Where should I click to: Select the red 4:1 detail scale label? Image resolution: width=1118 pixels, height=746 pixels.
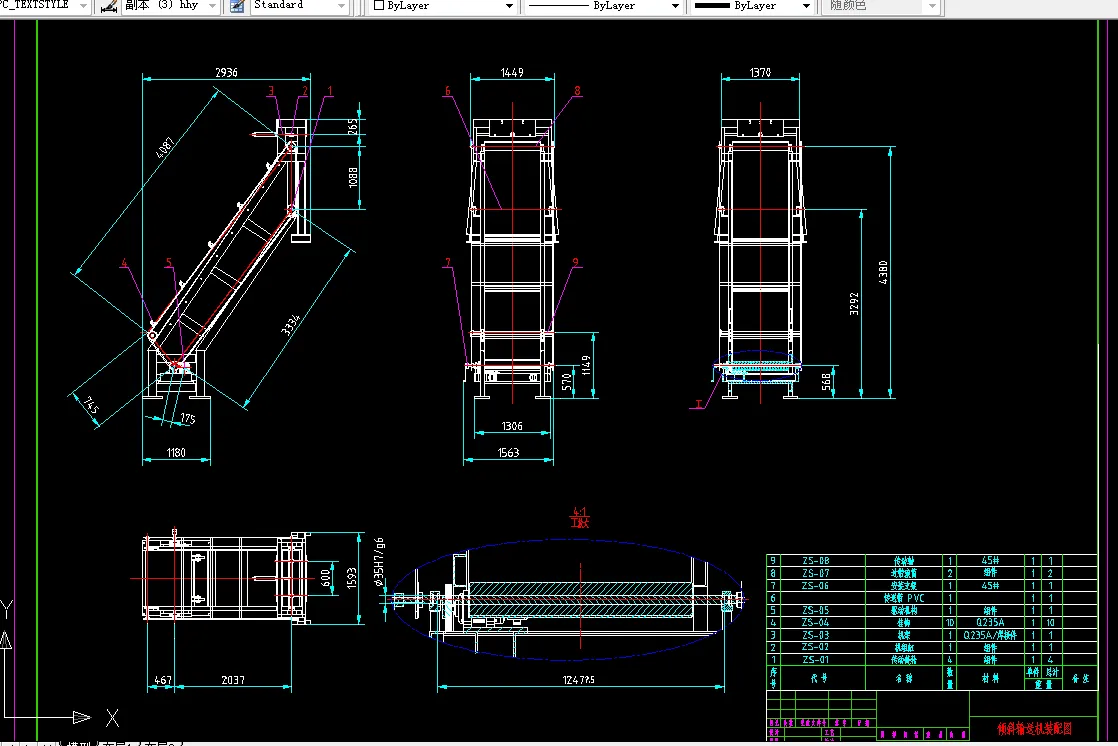pos(580,512)
